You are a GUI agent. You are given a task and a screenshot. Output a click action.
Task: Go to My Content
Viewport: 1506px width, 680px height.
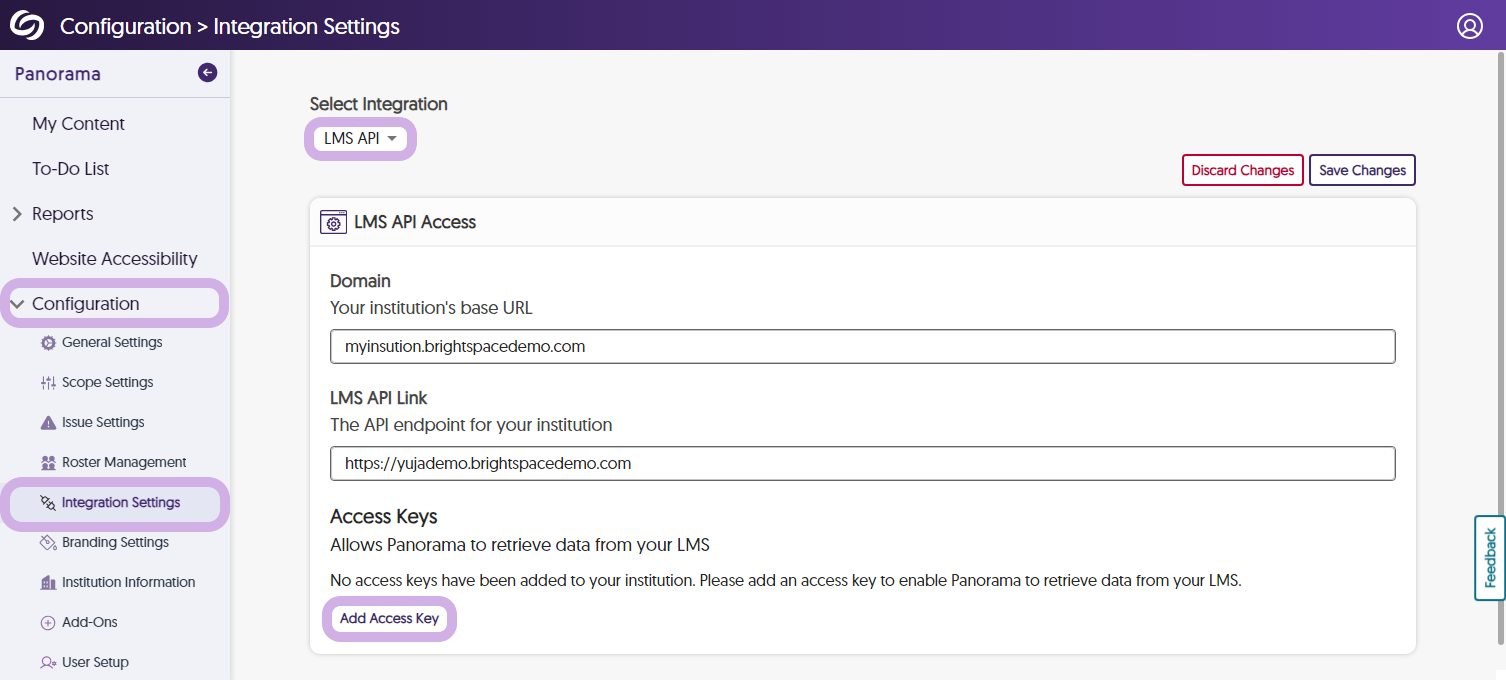[78, 124]
